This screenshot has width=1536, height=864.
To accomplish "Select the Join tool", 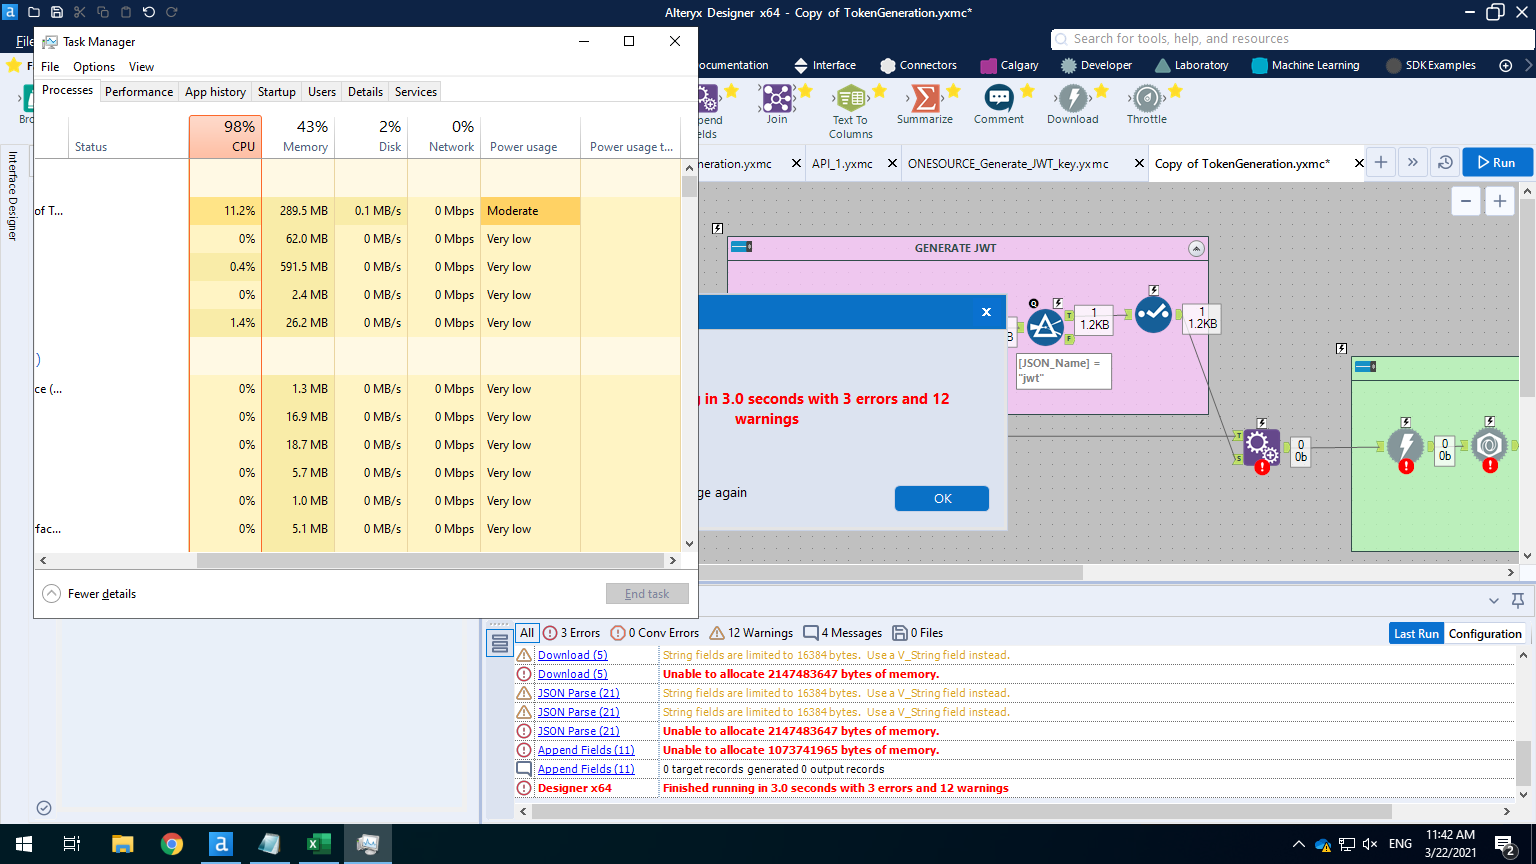I will point(775,100).
